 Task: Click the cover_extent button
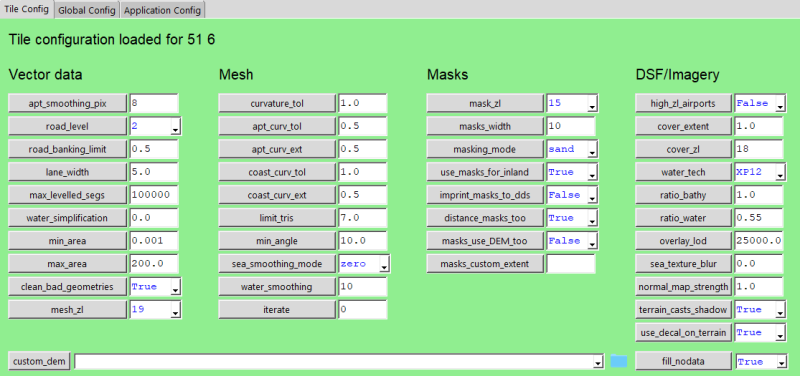(683, 127)
